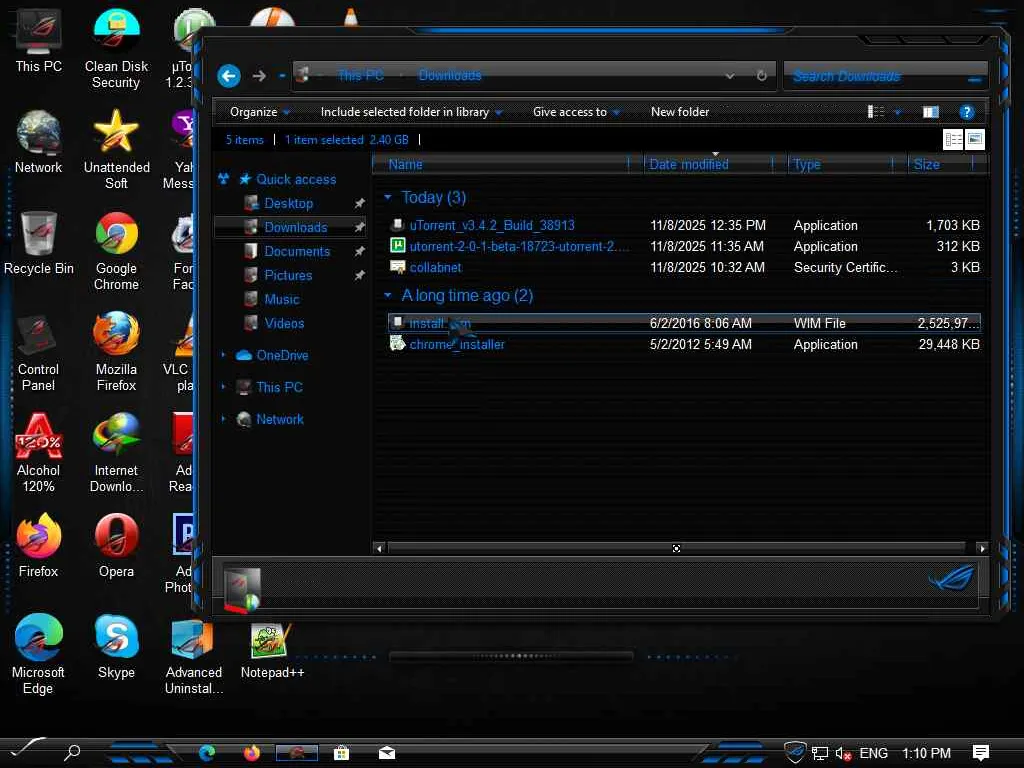Open Clean Disk Security desktop icon

tap(116, 49)
